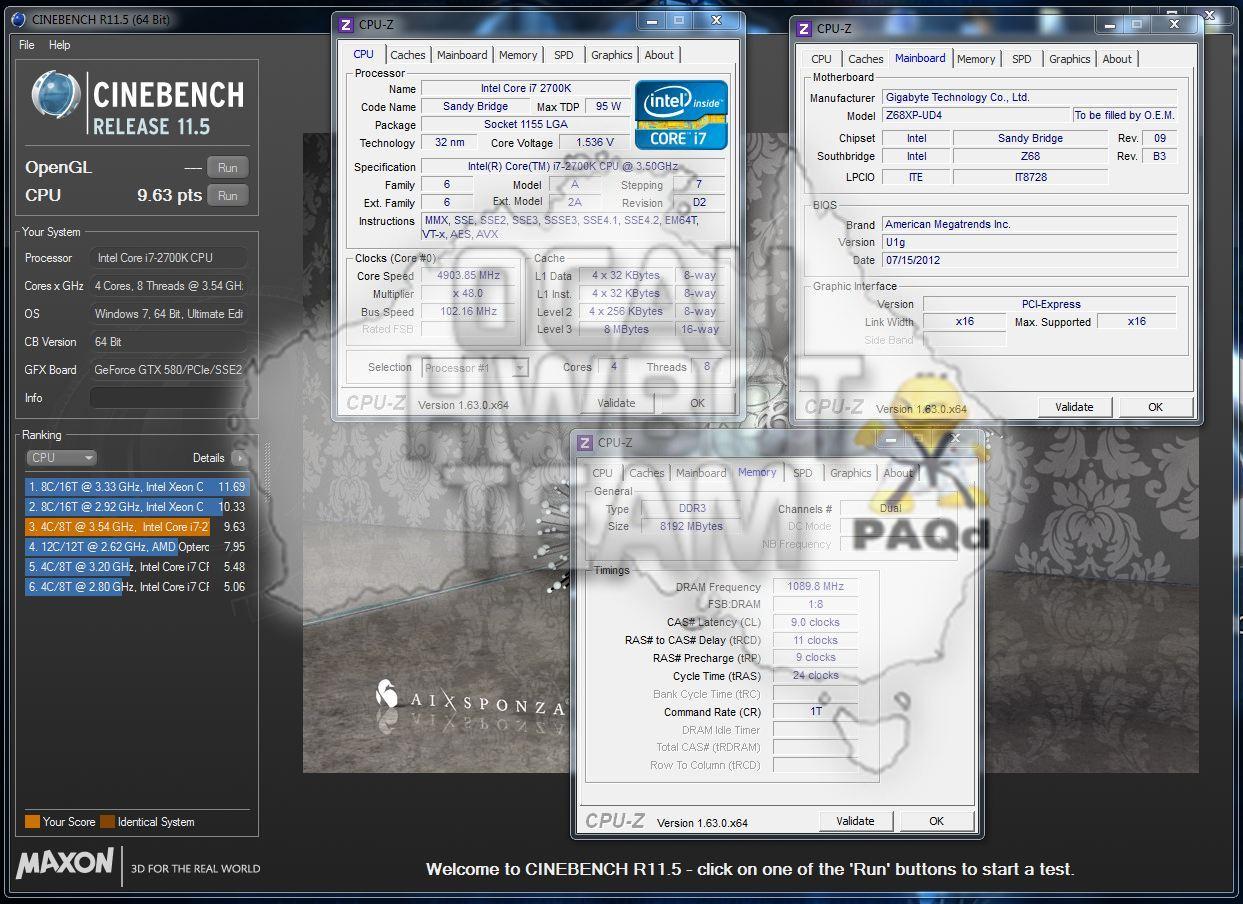Open the Help menu in Cinebench
The height and width of the screenshot is (904, 1243).
pos(60,45)
